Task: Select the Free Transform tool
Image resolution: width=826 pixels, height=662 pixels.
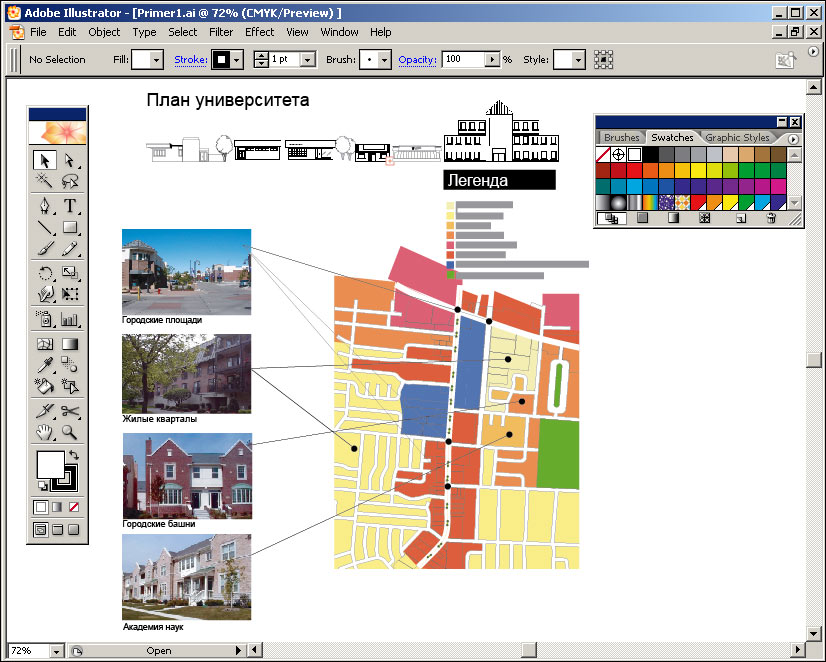Action: [70, 294]
